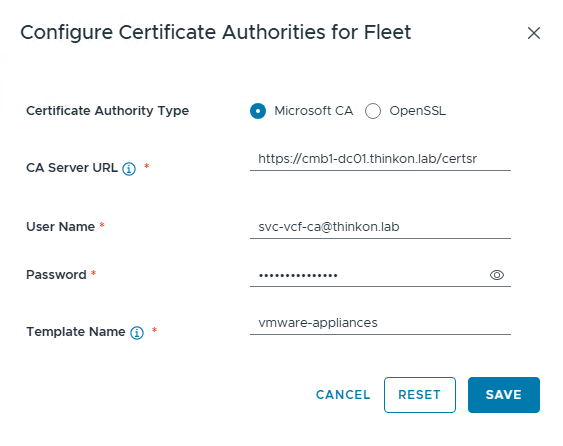Select the User Name label text

point(60,227)
